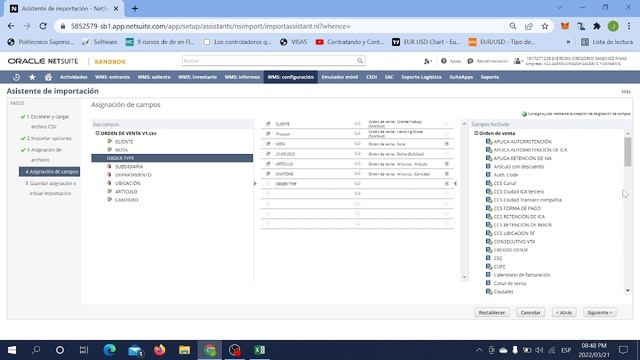Open the Actividades menu
This screenshot has width=640, height=360.
73,77
